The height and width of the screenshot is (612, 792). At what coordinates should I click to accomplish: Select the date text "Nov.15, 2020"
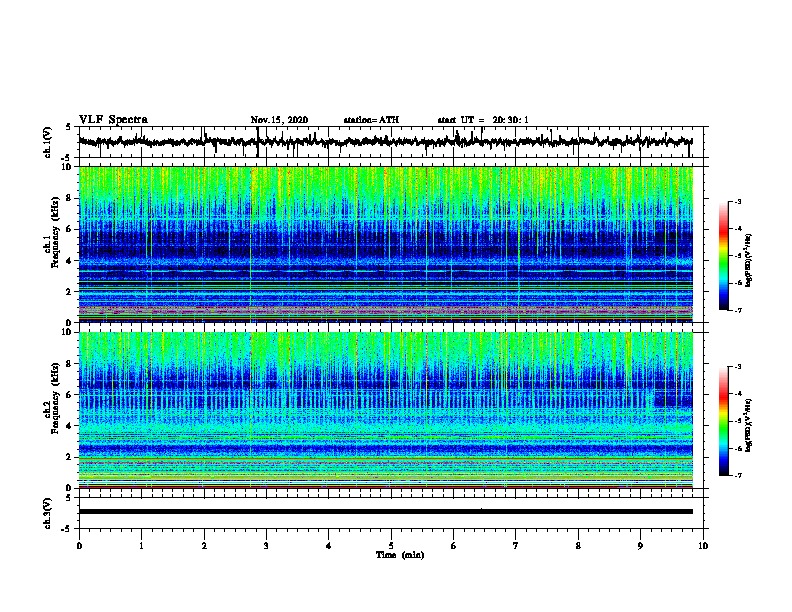tap(279, 120)
